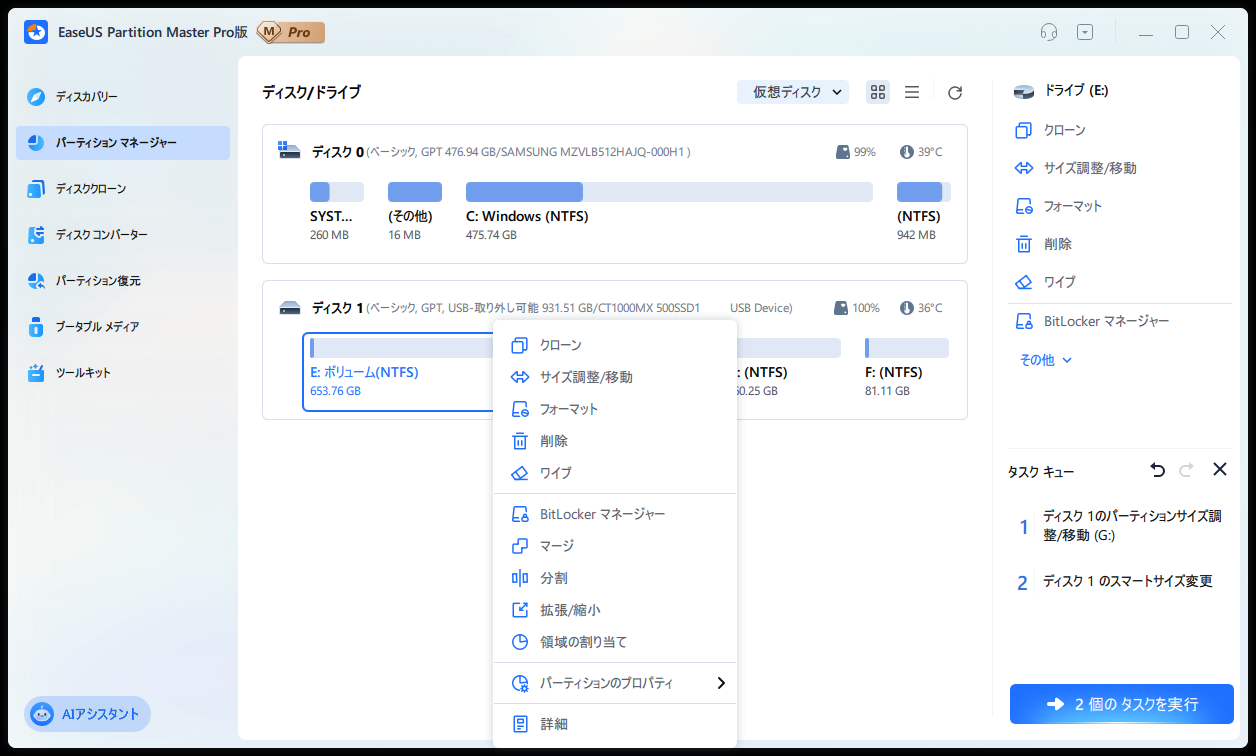Choose ワイプ in the context menu
The image size is (1256, 756).
(x=615, y=473)
